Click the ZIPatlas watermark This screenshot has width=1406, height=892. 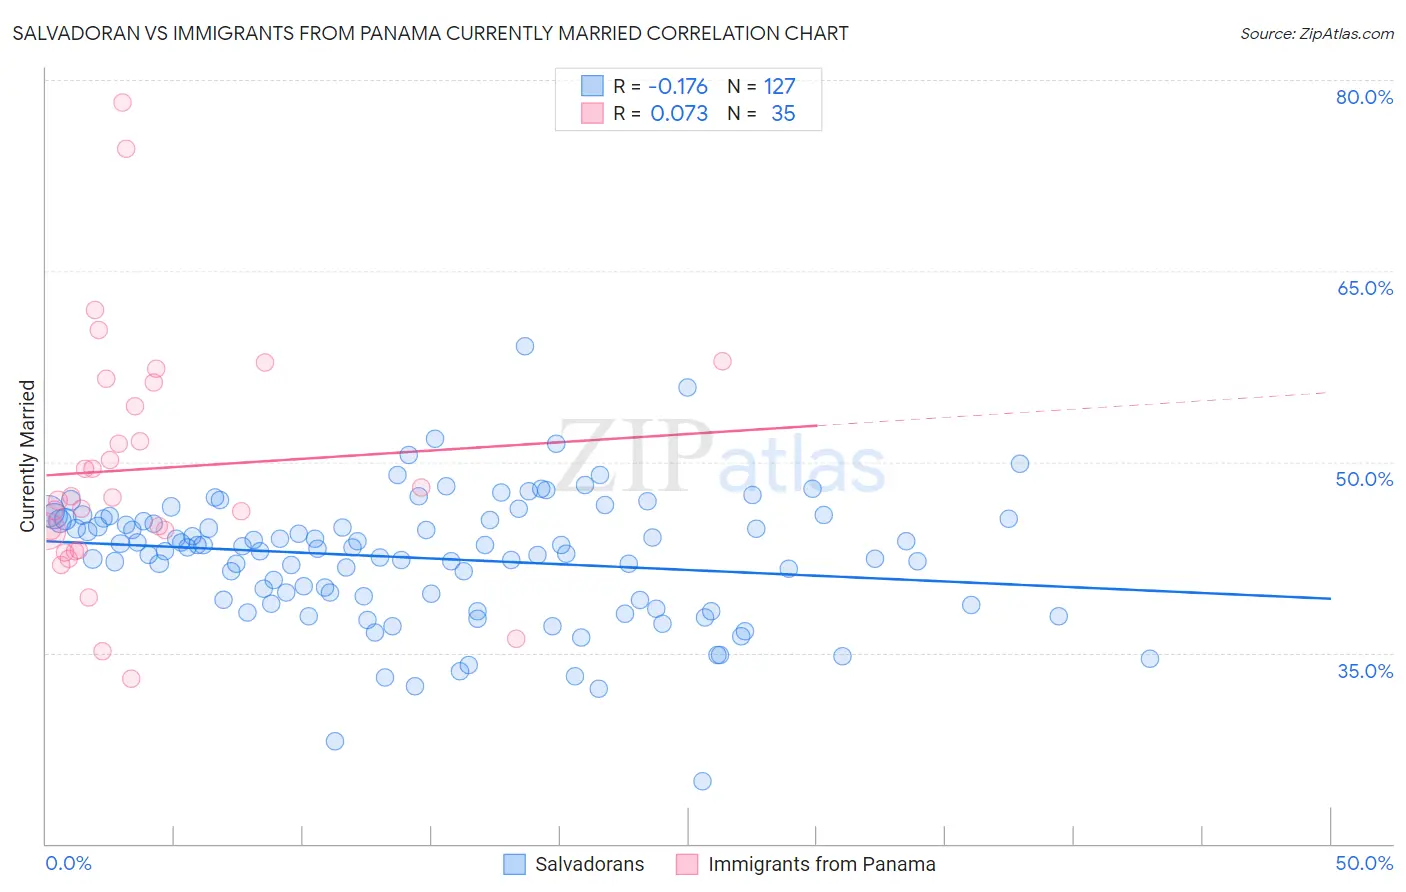720,458
